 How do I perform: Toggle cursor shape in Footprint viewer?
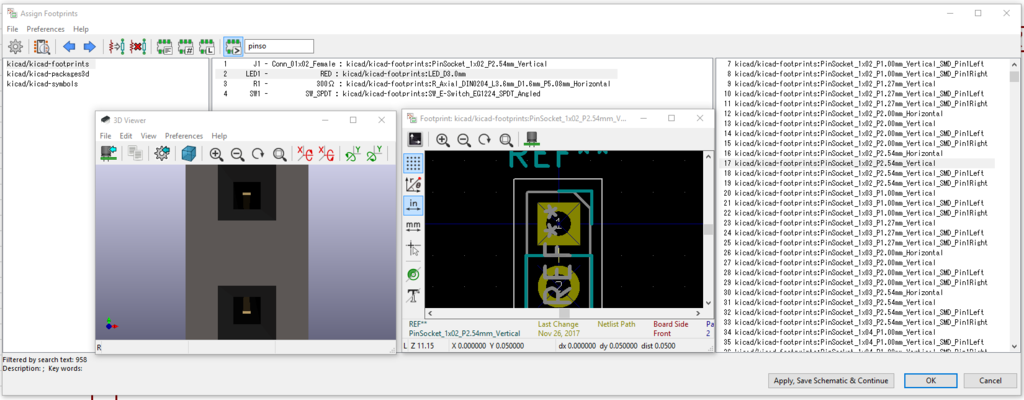pyautogui.click(x=413, y=248)
